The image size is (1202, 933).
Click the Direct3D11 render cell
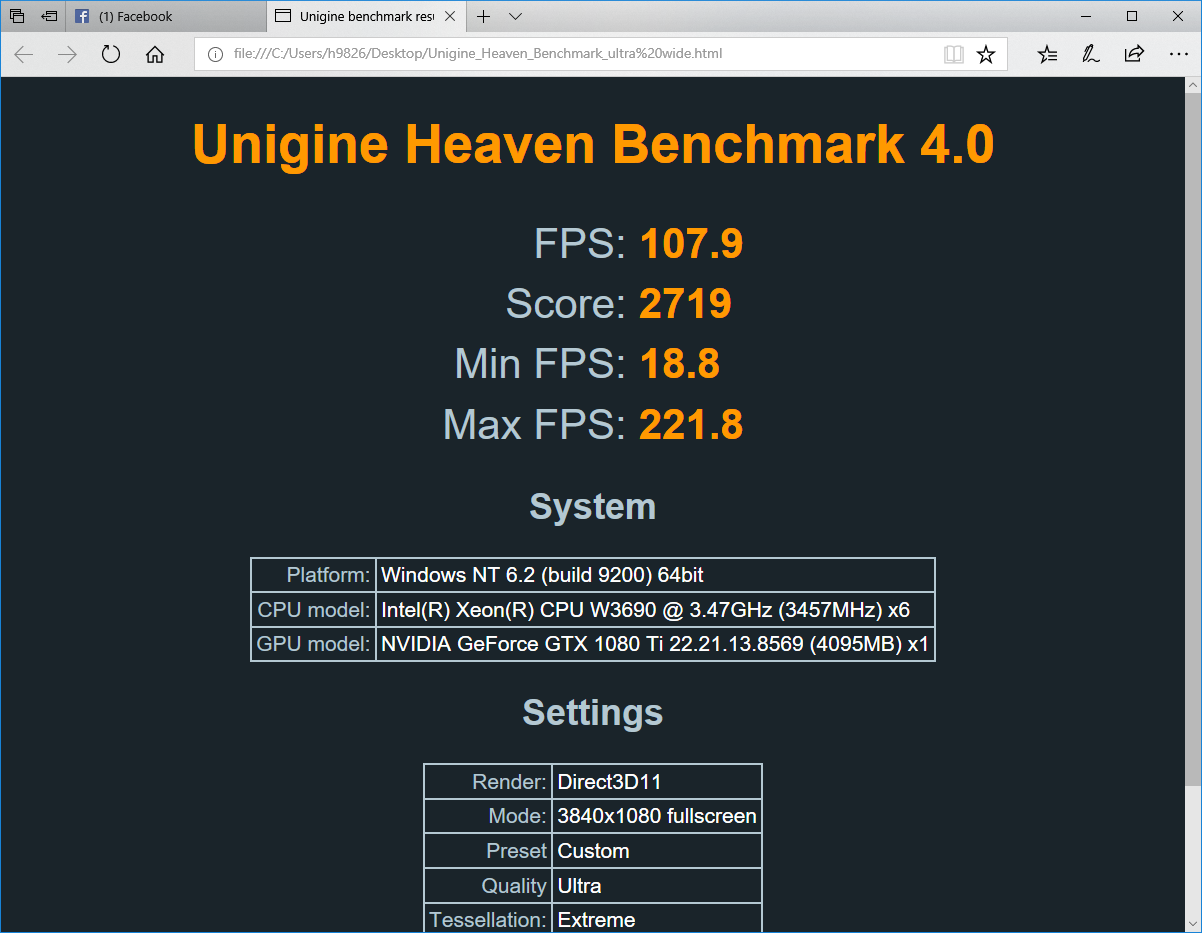click(x=657, y=782)
